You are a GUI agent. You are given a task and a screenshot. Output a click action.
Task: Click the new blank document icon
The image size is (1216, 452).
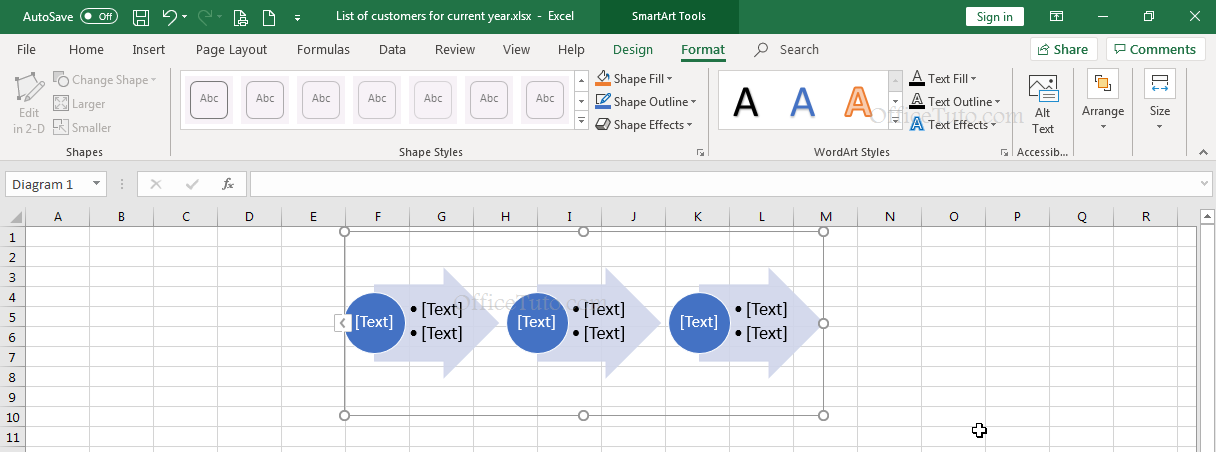pyautogui.click(x=268, y=17)
